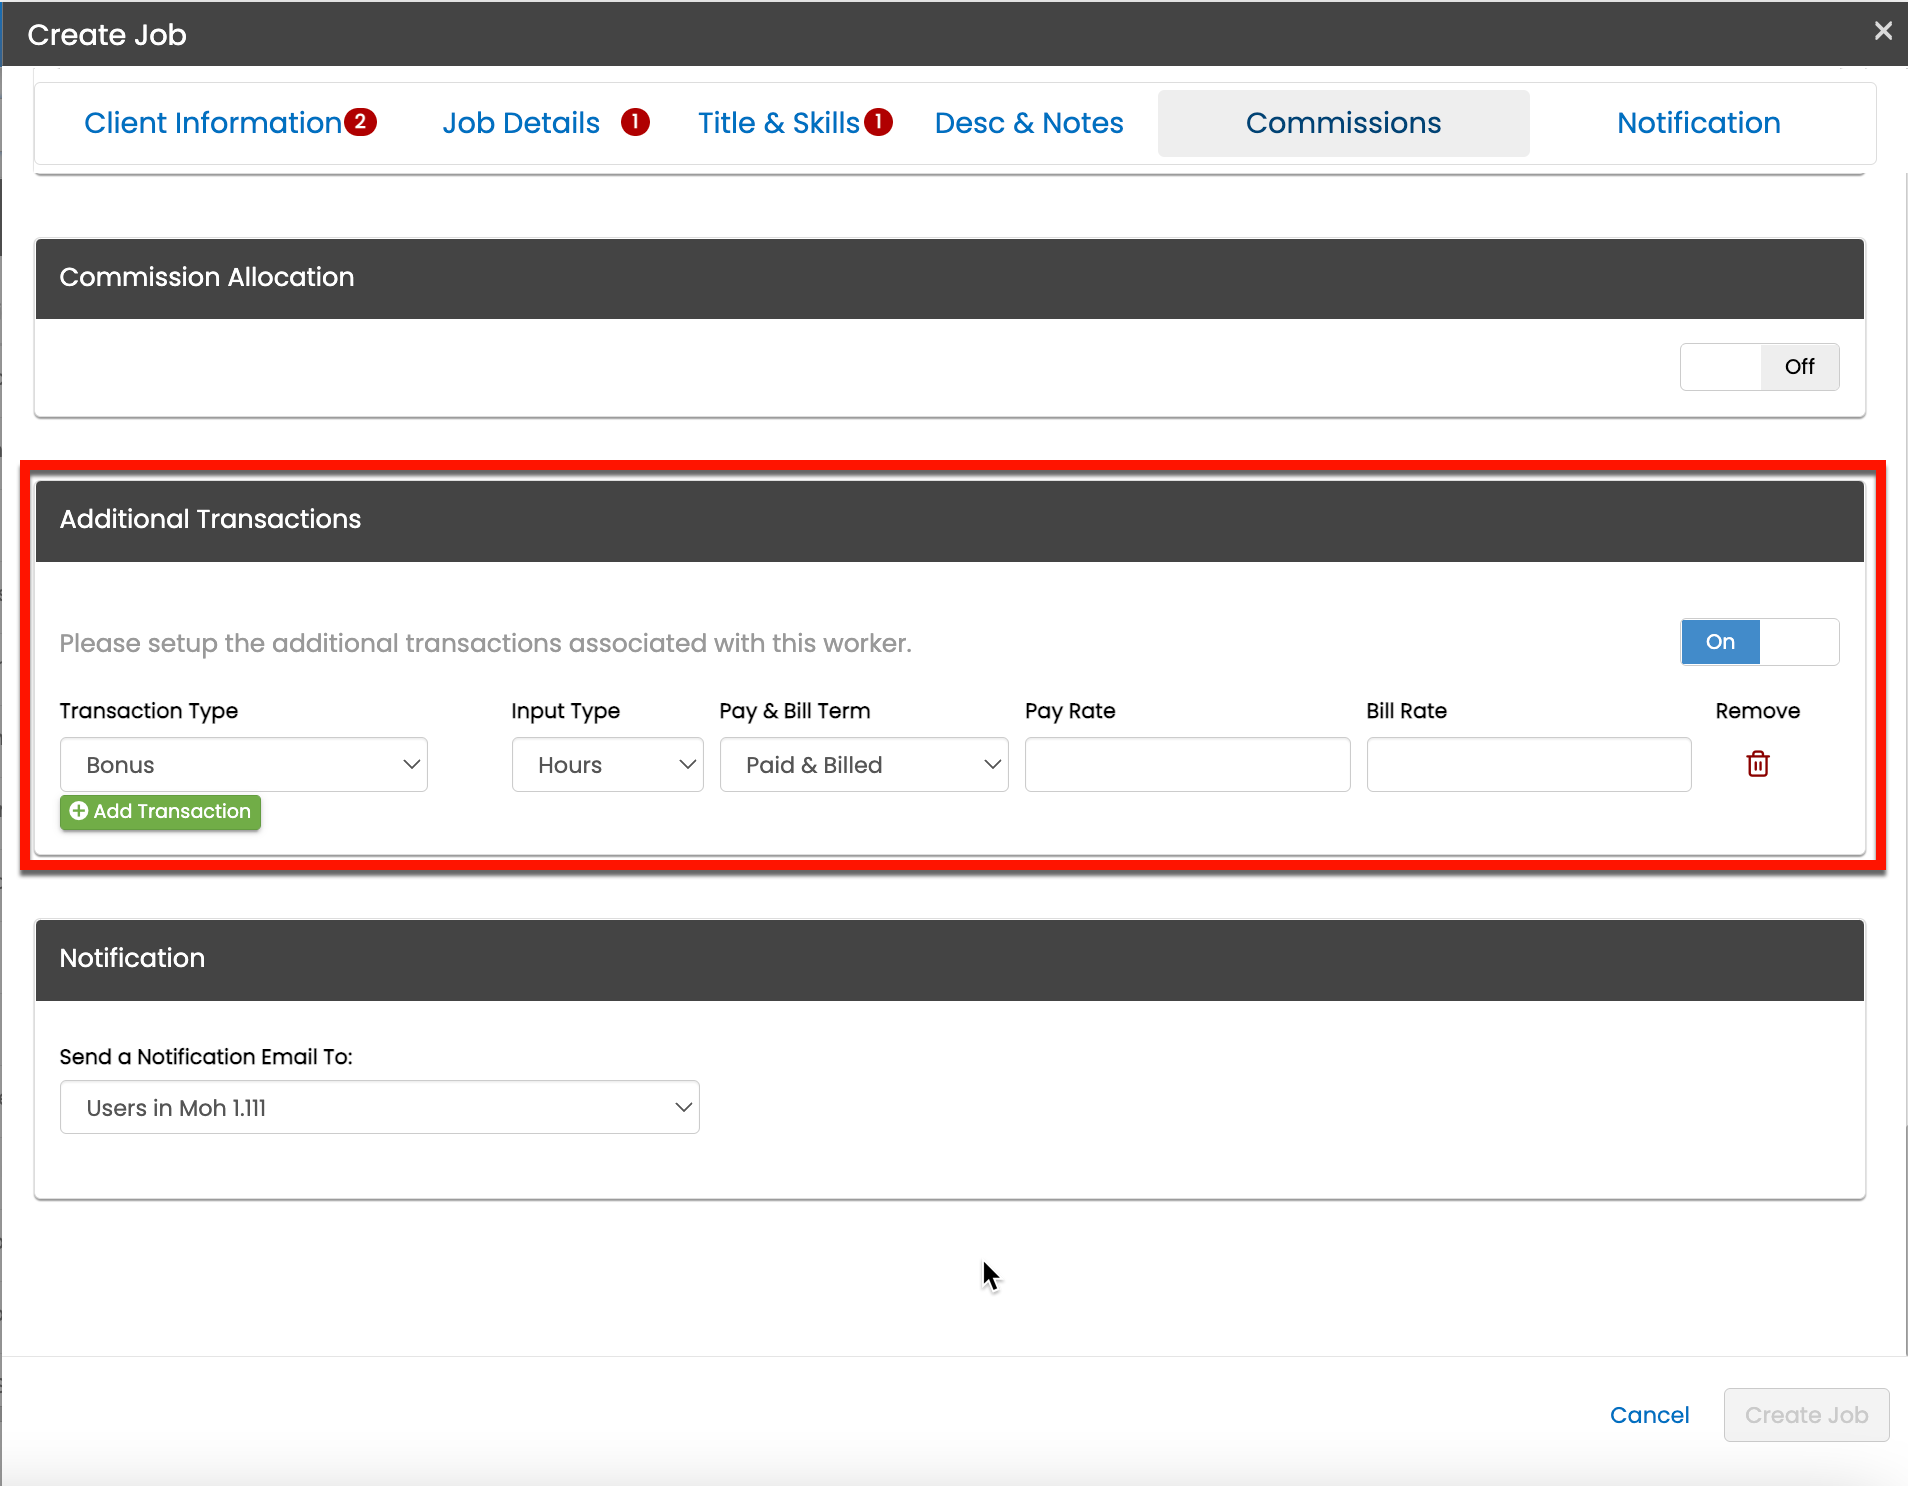This screenshot has height=1486, width=1908.
Task: Delete the Bonus transaction with trash icon
Action: (x=1757, y=764)
